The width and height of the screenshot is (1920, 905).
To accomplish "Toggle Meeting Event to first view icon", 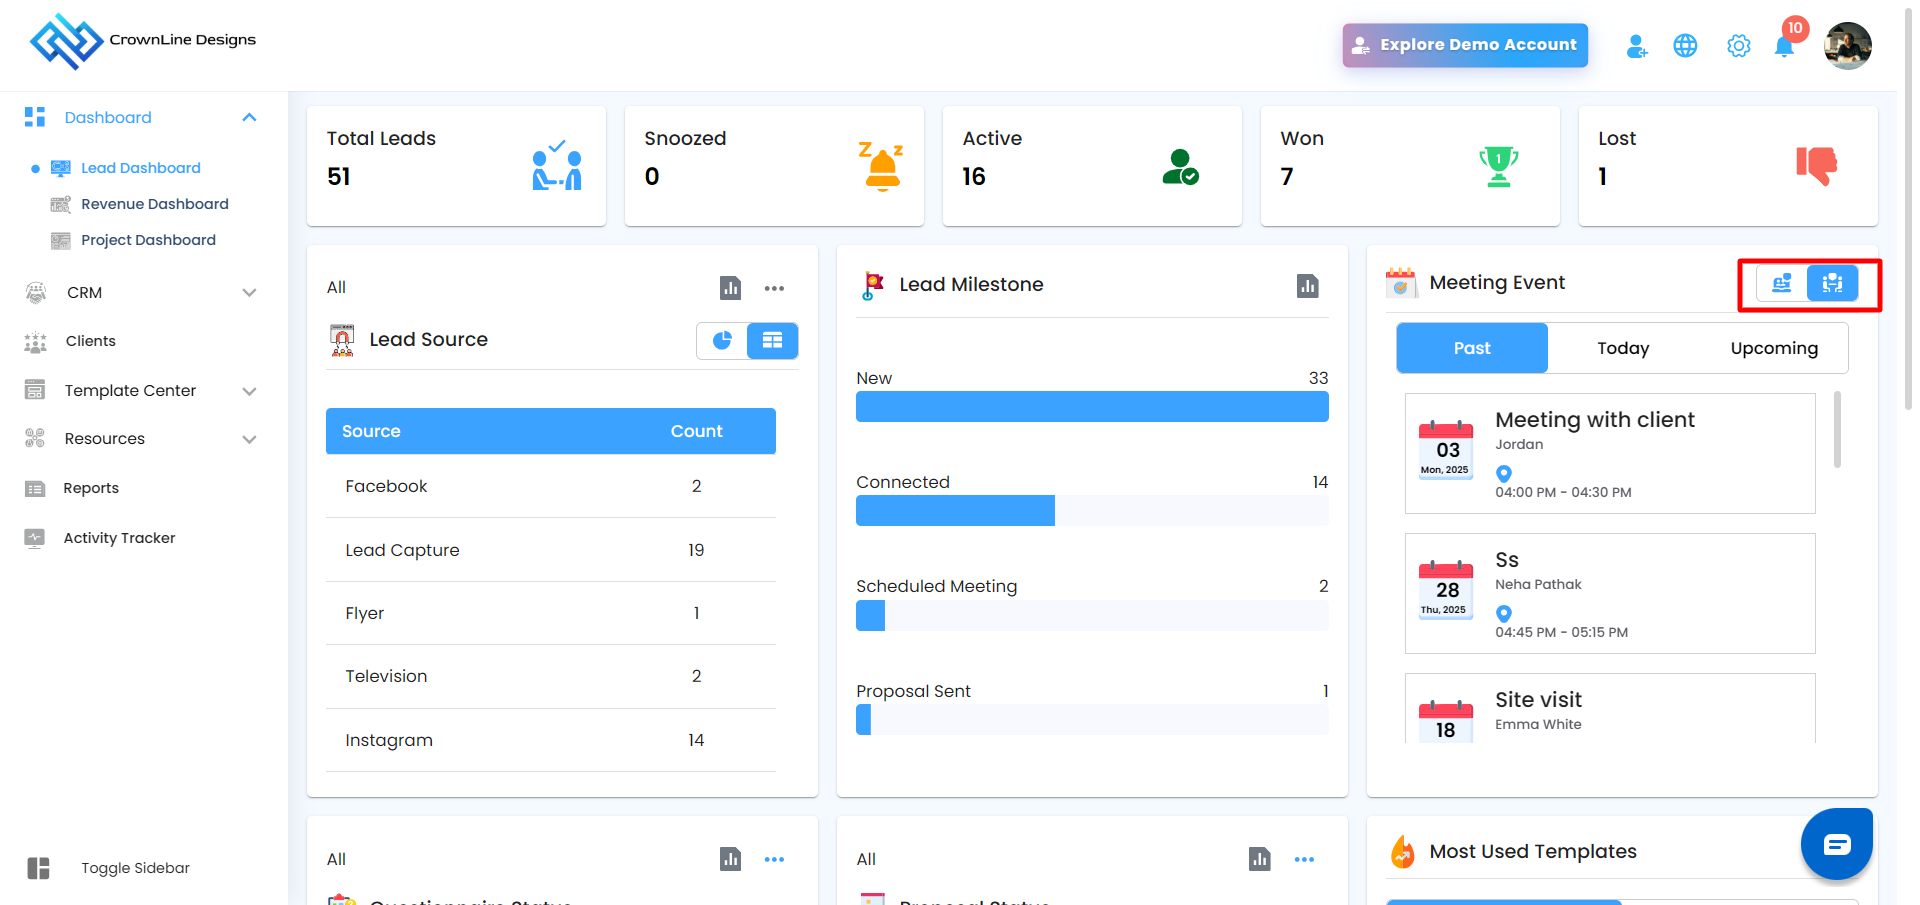I will click(1782, 284).
